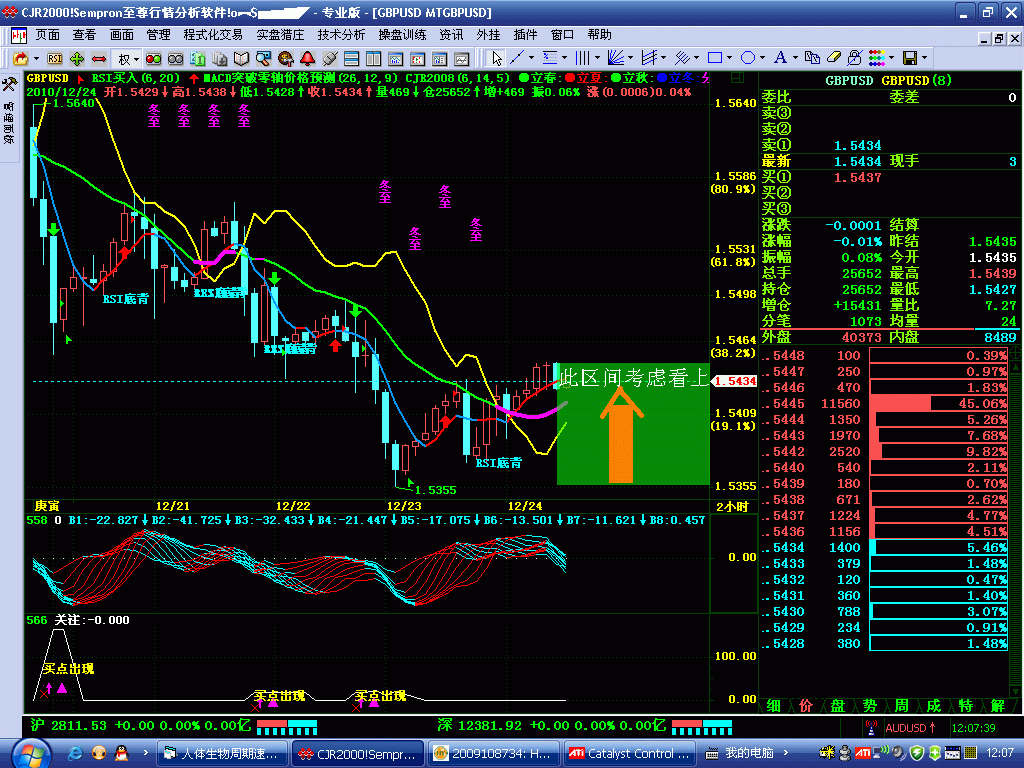
Task: Open the 程式化交易 menu
Action: tap(213, 35)
